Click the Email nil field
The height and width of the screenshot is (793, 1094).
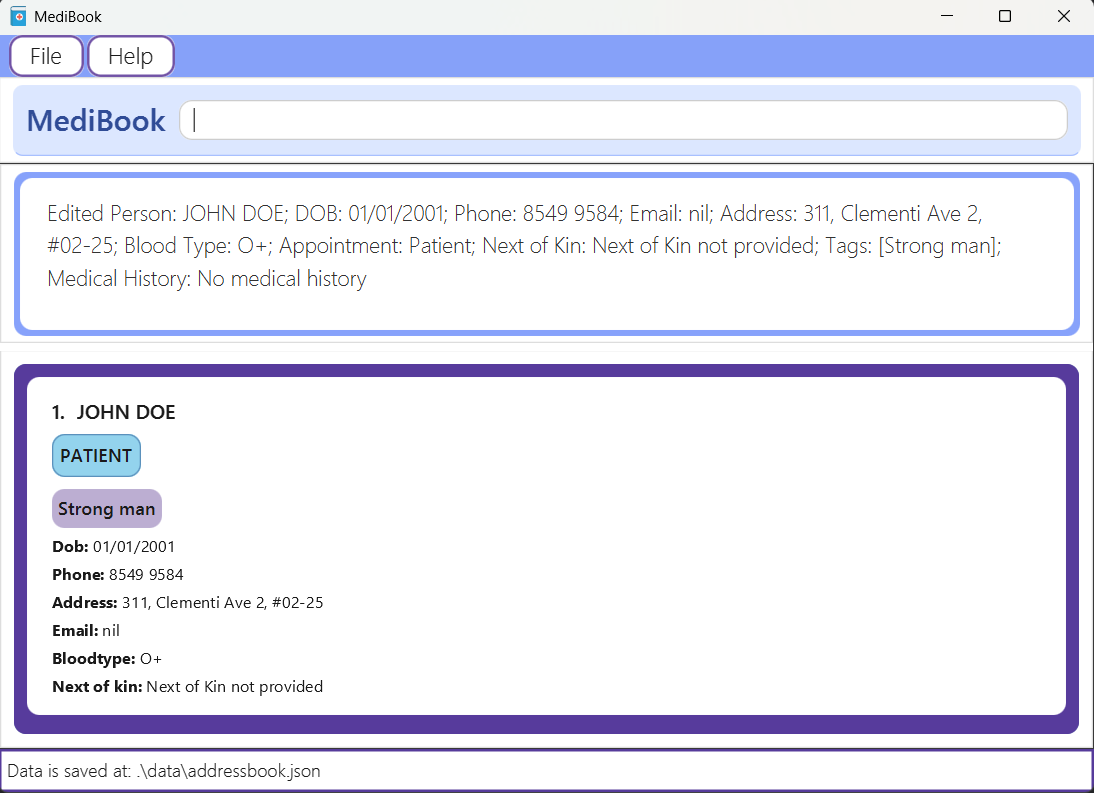pyautogui.click(x=86, y=630)
